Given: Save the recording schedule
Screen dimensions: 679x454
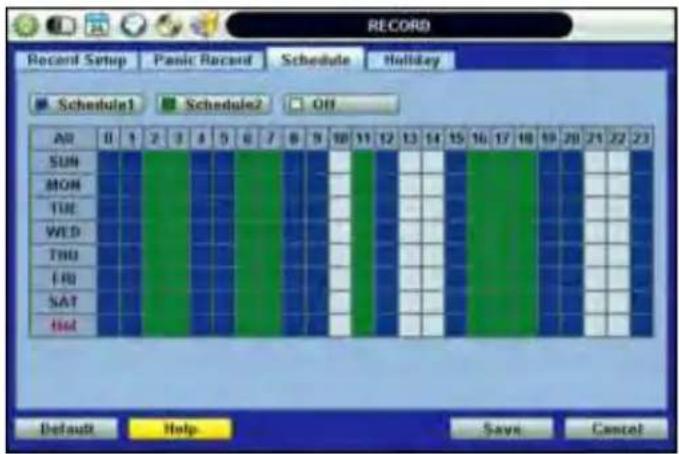Looking at the screenshot, I should coord(501,429).
